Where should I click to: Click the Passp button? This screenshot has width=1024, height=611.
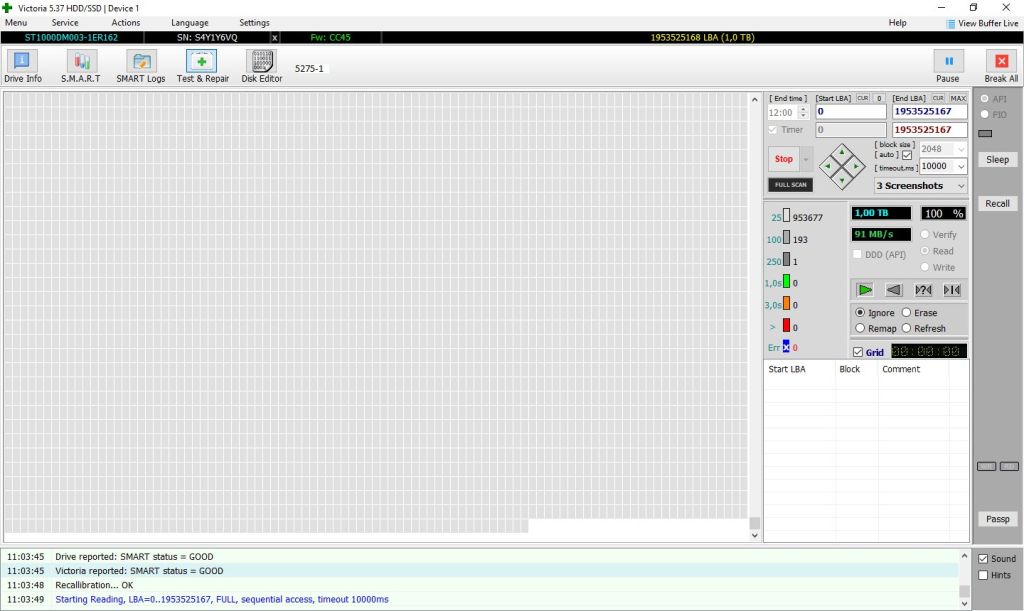point(997,519)
